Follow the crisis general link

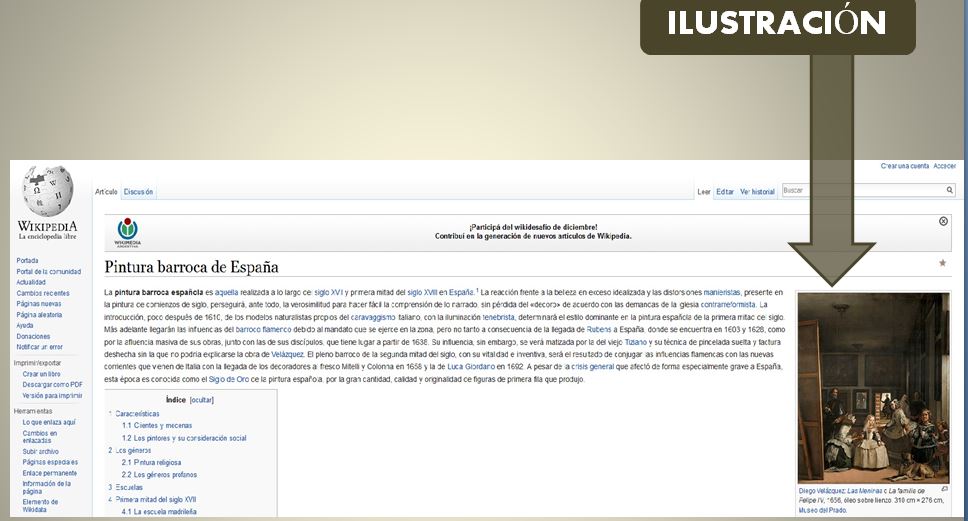593,367
